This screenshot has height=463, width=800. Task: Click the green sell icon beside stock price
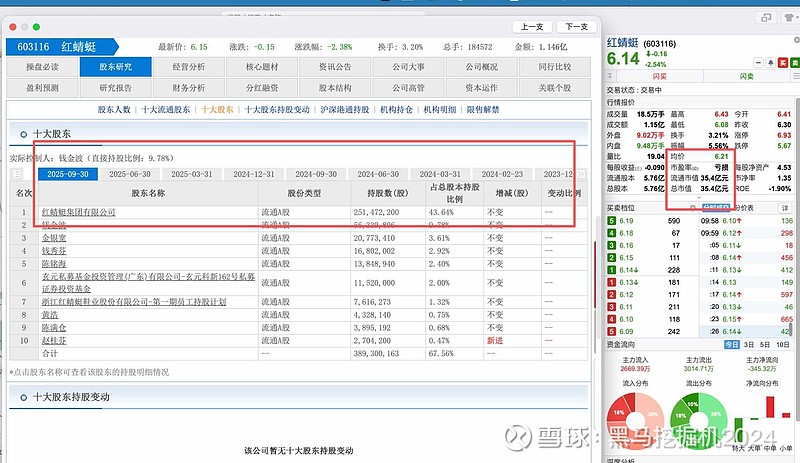[794, 63]
